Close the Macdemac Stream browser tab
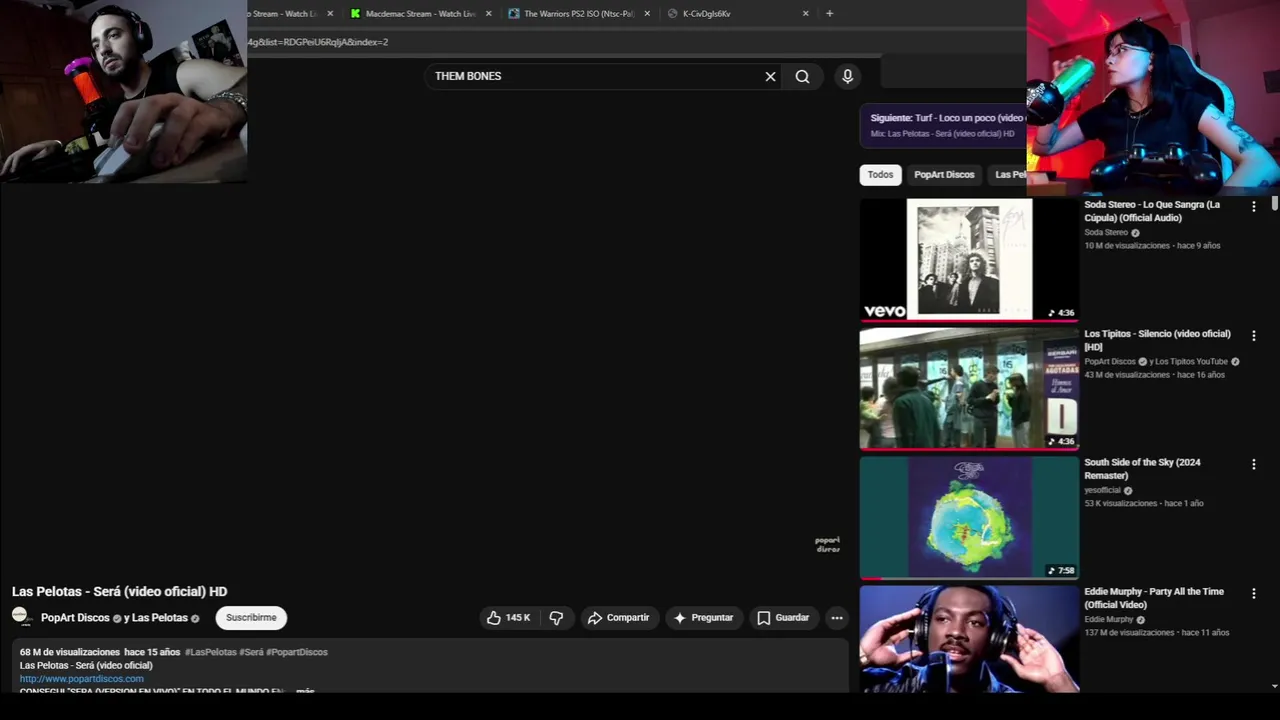This screenshot has height=720, width=1280. 489,14
